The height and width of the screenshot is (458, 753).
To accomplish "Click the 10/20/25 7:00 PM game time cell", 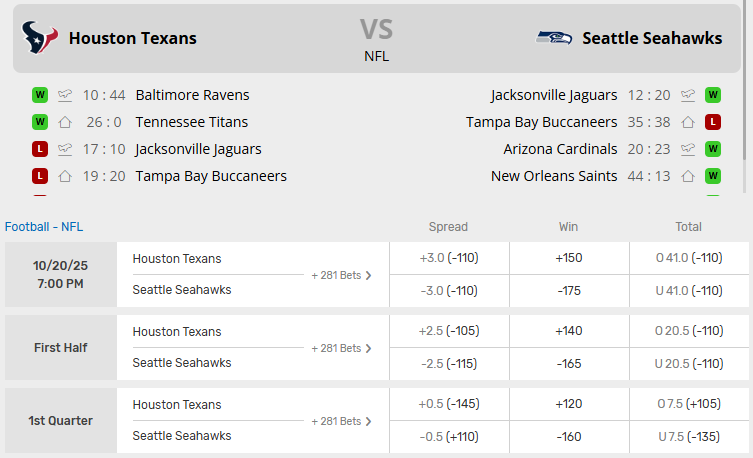I will 61,275.
